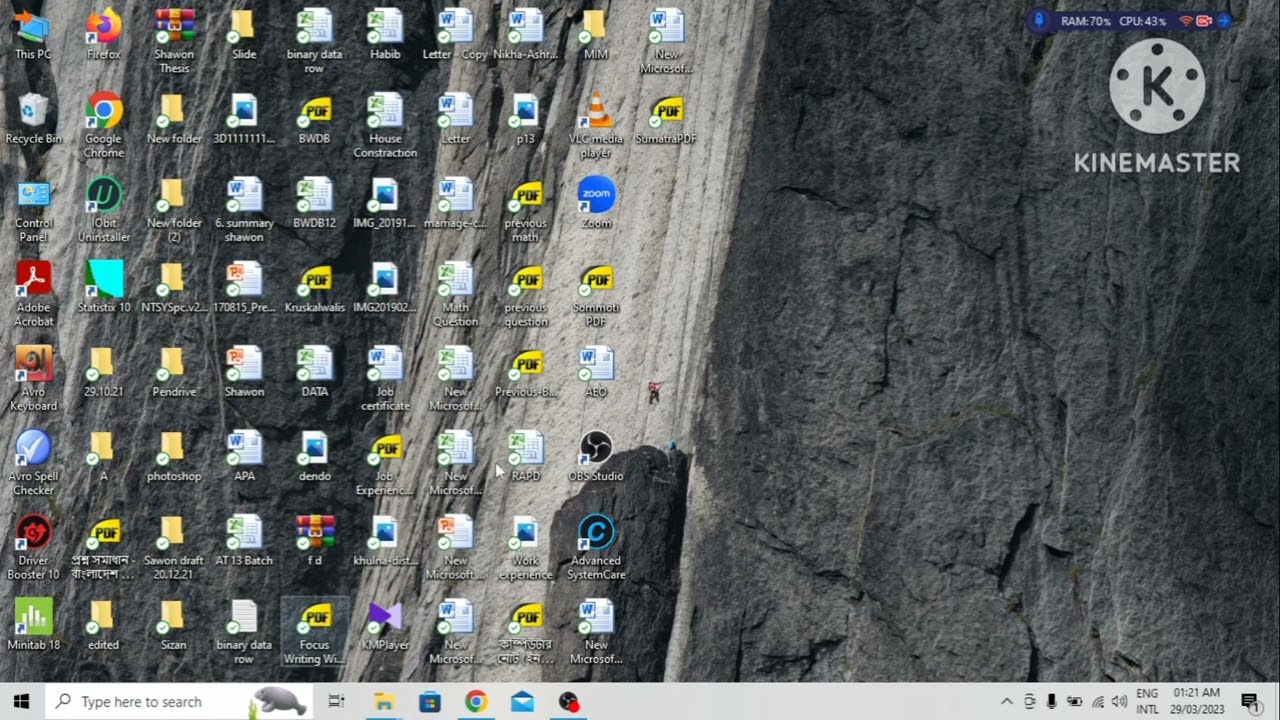
Task: Select the dendo image file
Action: click(314, 456)
